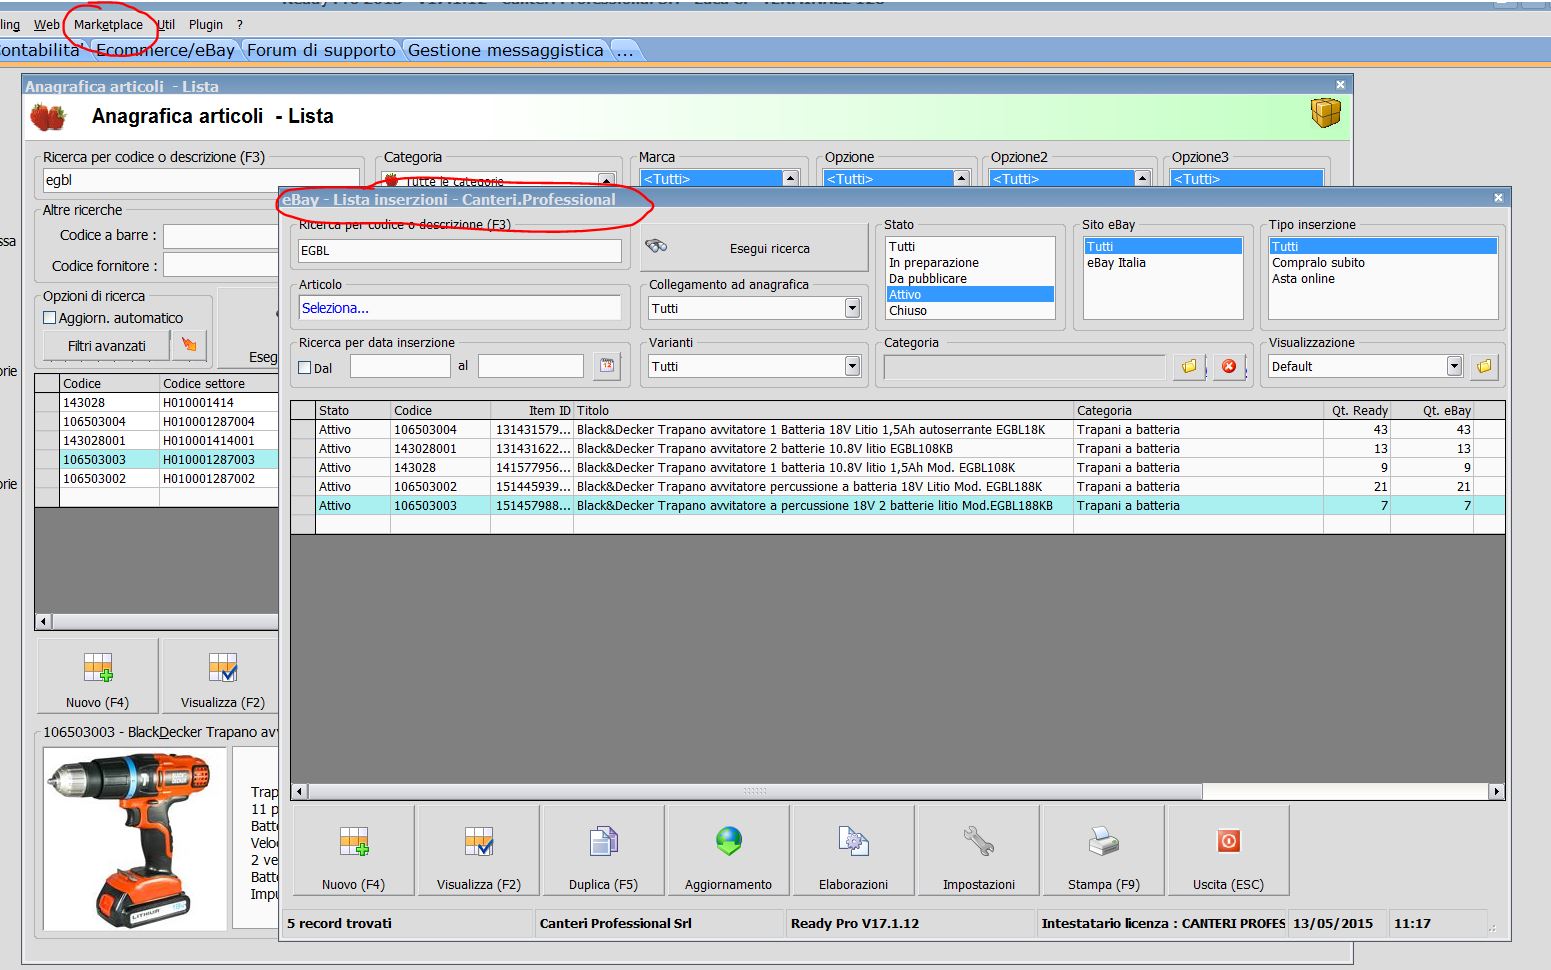
Task: Click the drill product thumbnail
Action: [136, 838]
